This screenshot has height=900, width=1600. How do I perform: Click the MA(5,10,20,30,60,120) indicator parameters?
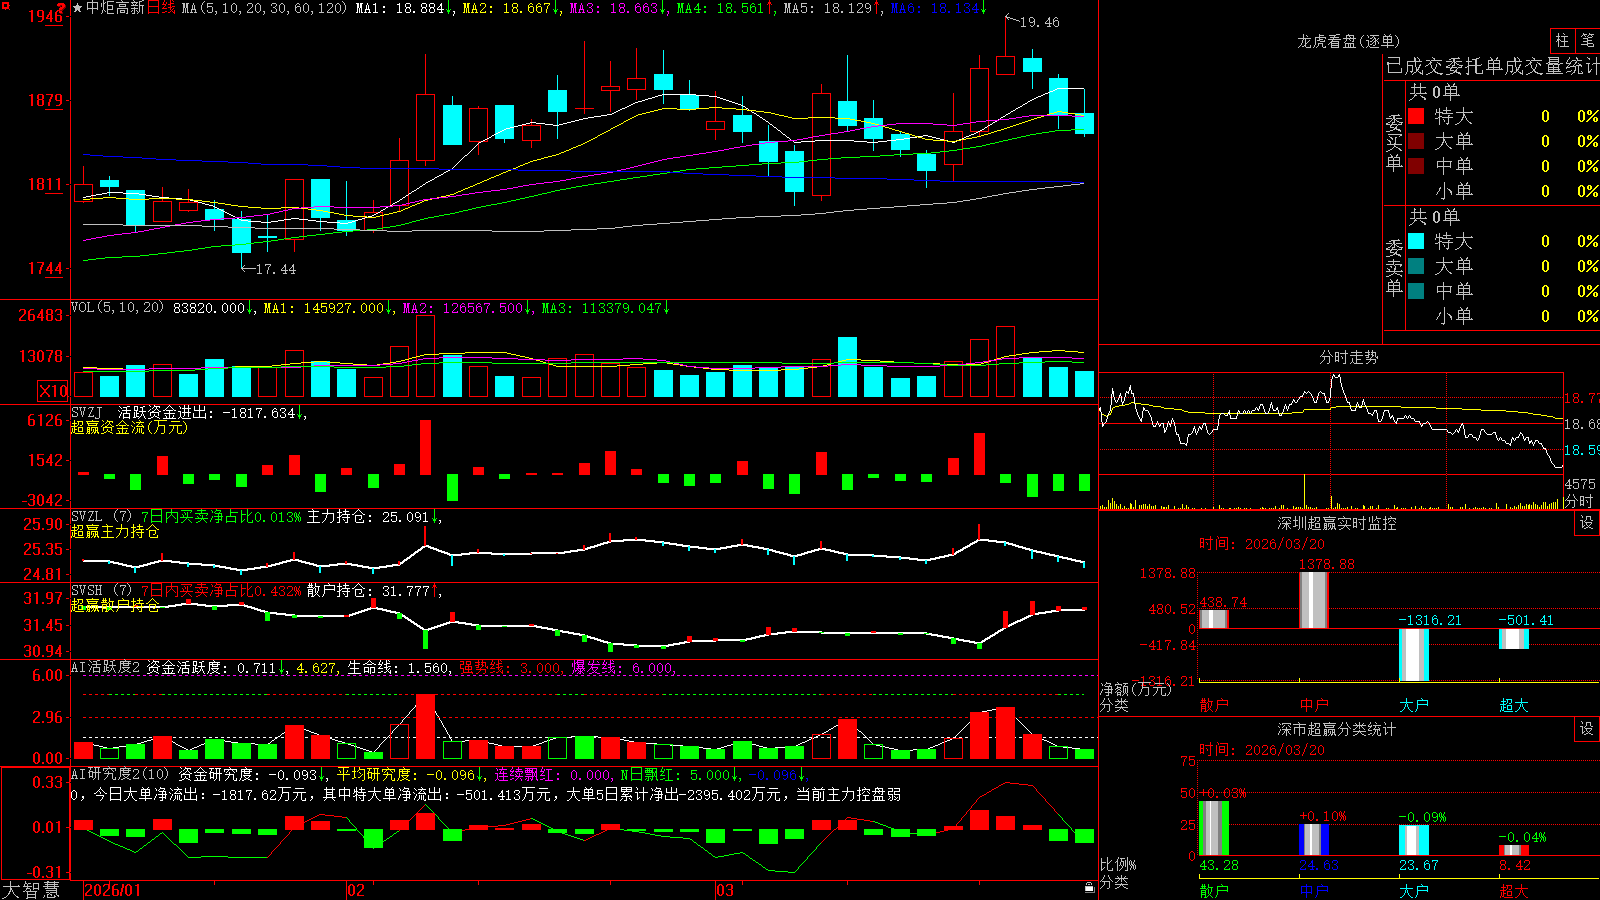[x=265, y=8]
